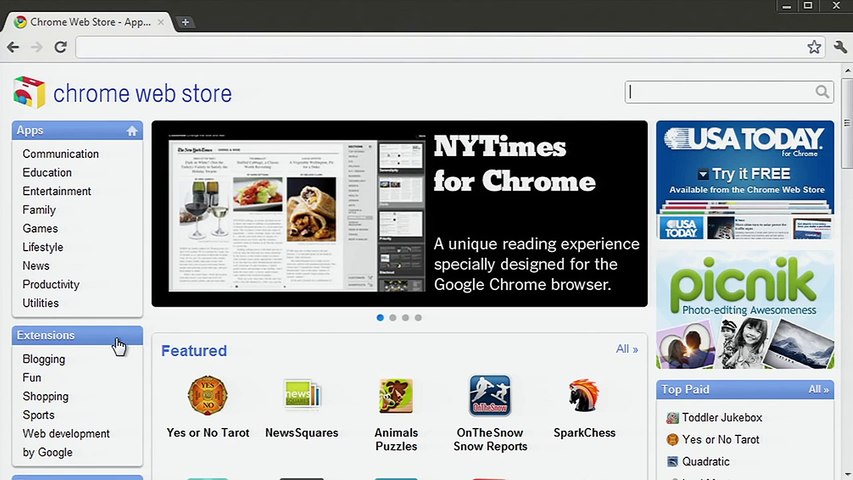
Task: Click the Featured section heading
Action: (194, 351)
